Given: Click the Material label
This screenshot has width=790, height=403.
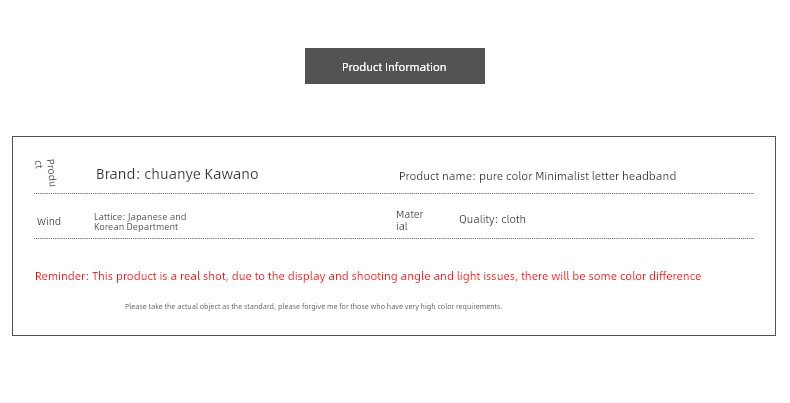Looking at the screenshot, I should [409, 220].
